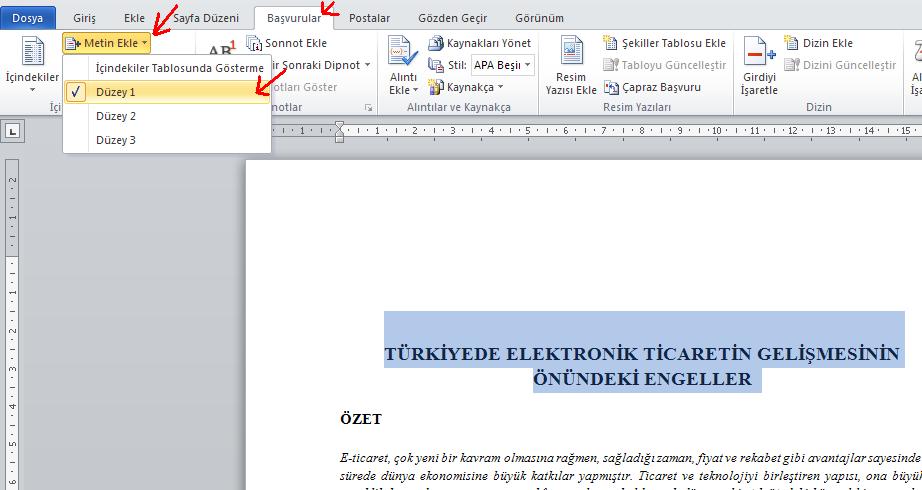Toggle the Metin Ekle dropdown button
This screenshot has width=922, height=490.
coord(106,43)
